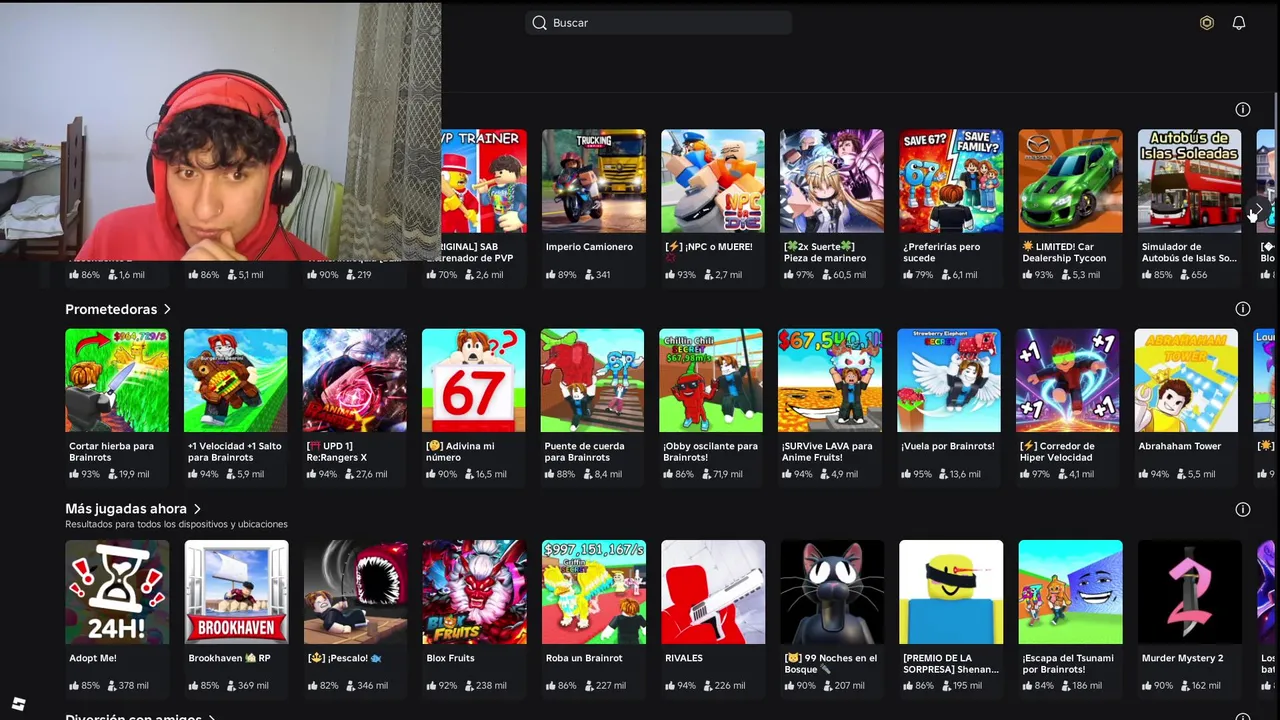Image resolution: width=1280 pixels, height=720 pixels.
Task: Open Roba un Brainrot thumbnail
Action: tap(594, 592)
